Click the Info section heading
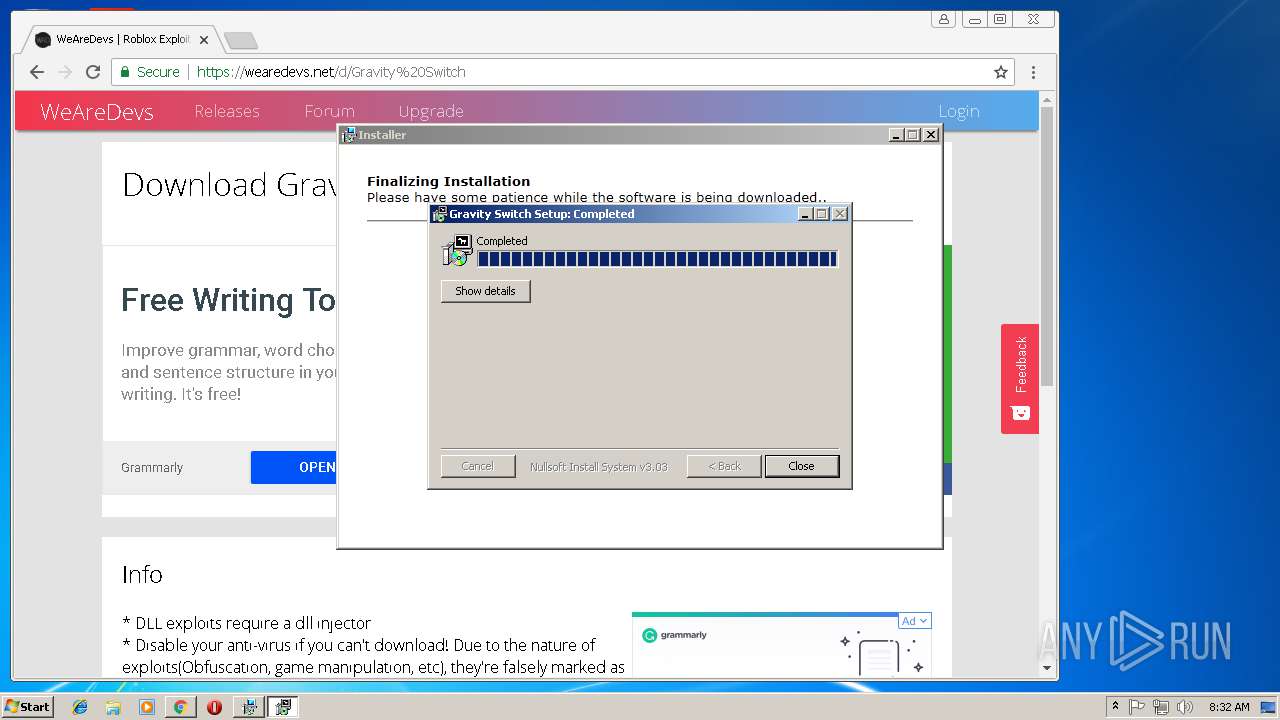 coord(142,574)
